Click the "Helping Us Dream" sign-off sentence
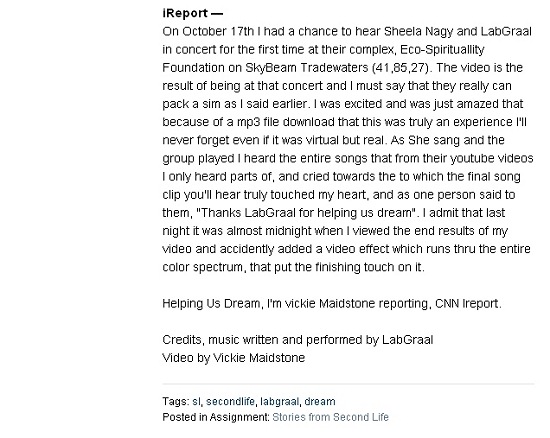The width and height of the screenshot is (550, 438). point(332,303)
